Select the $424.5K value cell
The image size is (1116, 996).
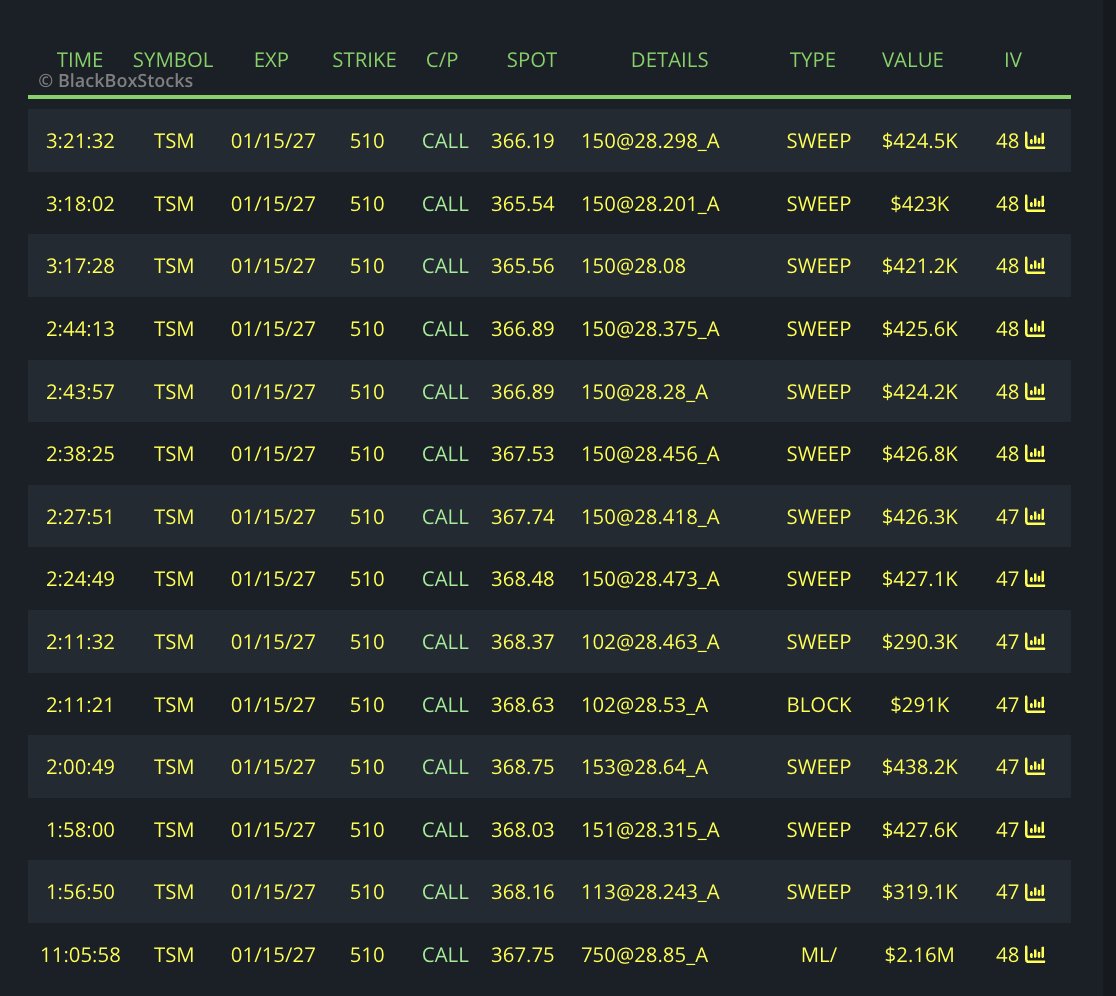pyautogui.click(x=920, y=141)
